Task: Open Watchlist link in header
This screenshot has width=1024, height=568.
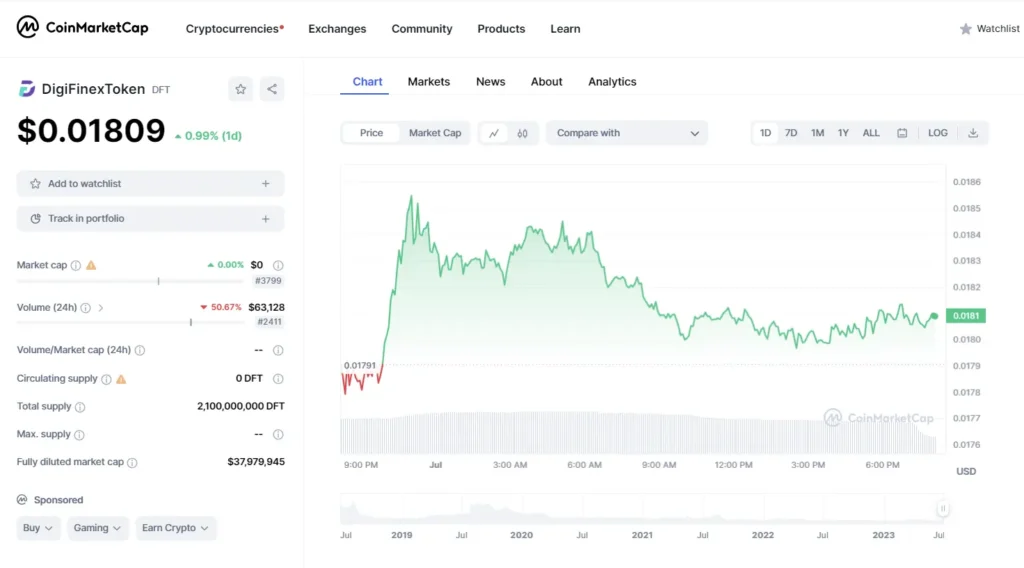Action: [x=989, y=29]
